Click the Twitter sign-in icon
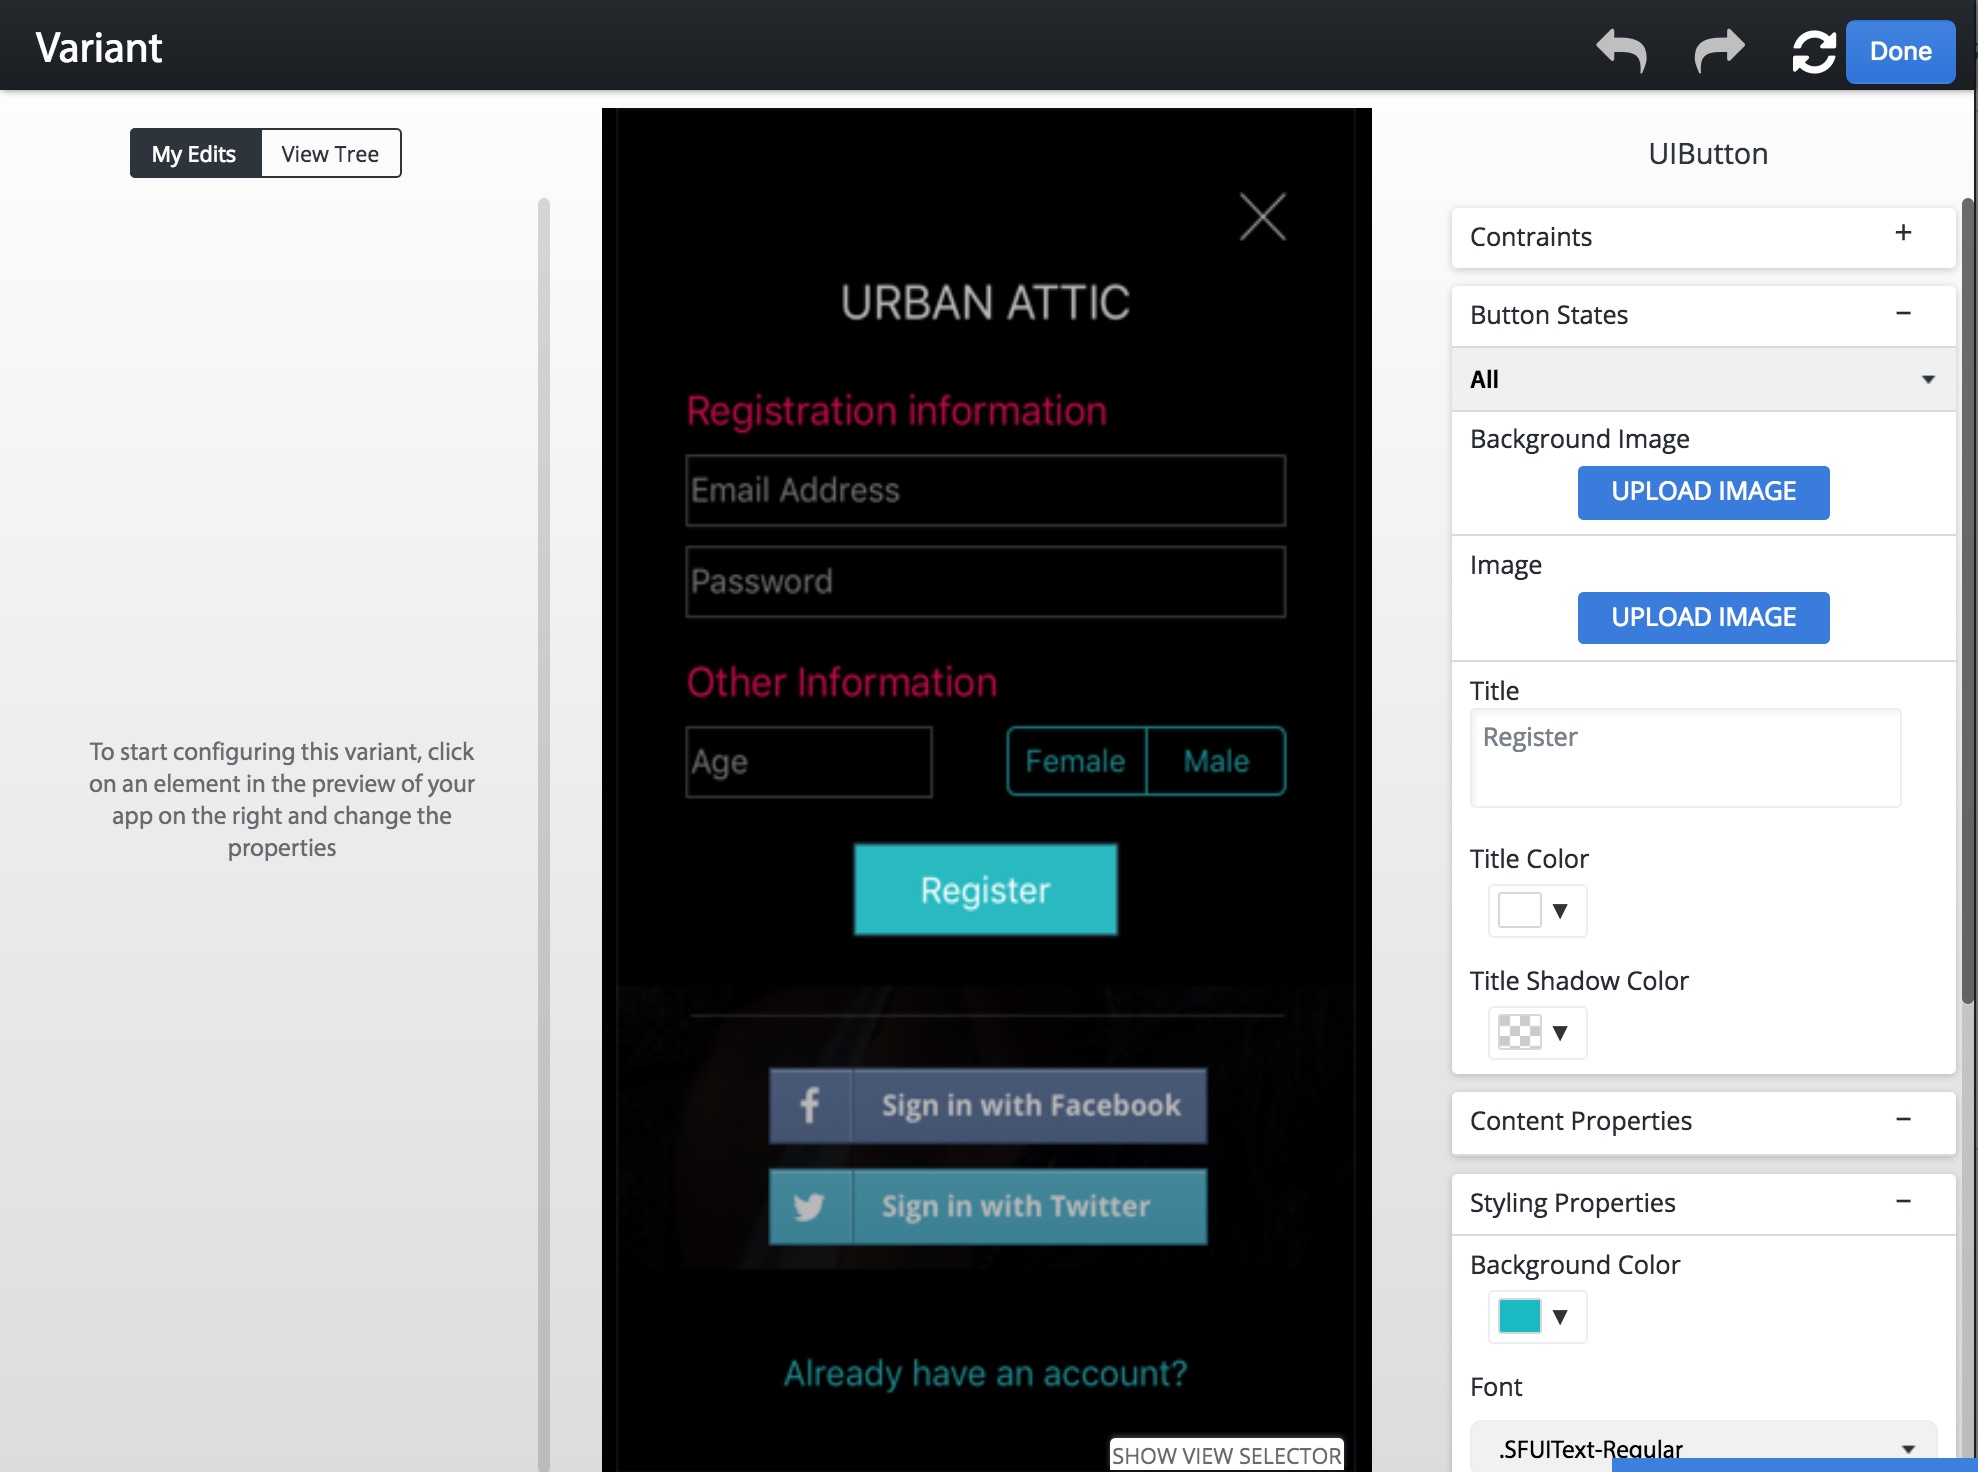Screen dimensions: 1978x1472 click(x=807, y=1205)
